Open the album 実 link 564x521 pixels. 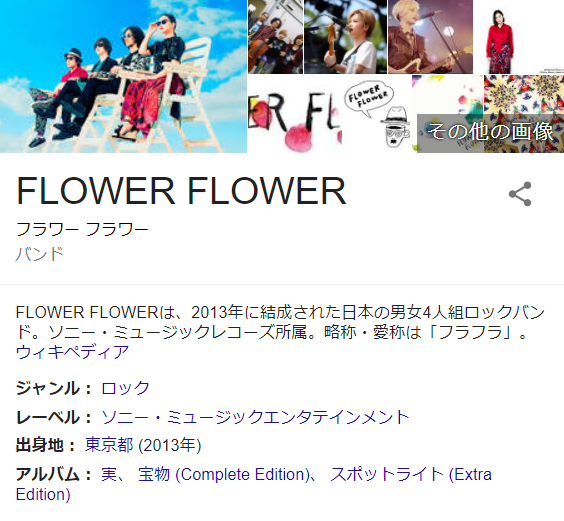point(109,474)
